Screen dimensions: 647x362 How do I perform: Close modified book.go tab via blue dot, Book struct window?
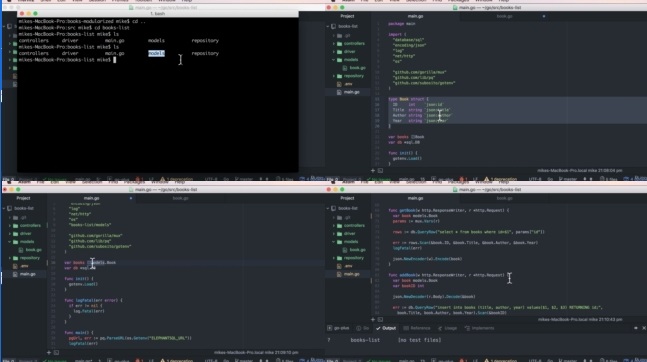pyautogui.click(x=544, y=16)
